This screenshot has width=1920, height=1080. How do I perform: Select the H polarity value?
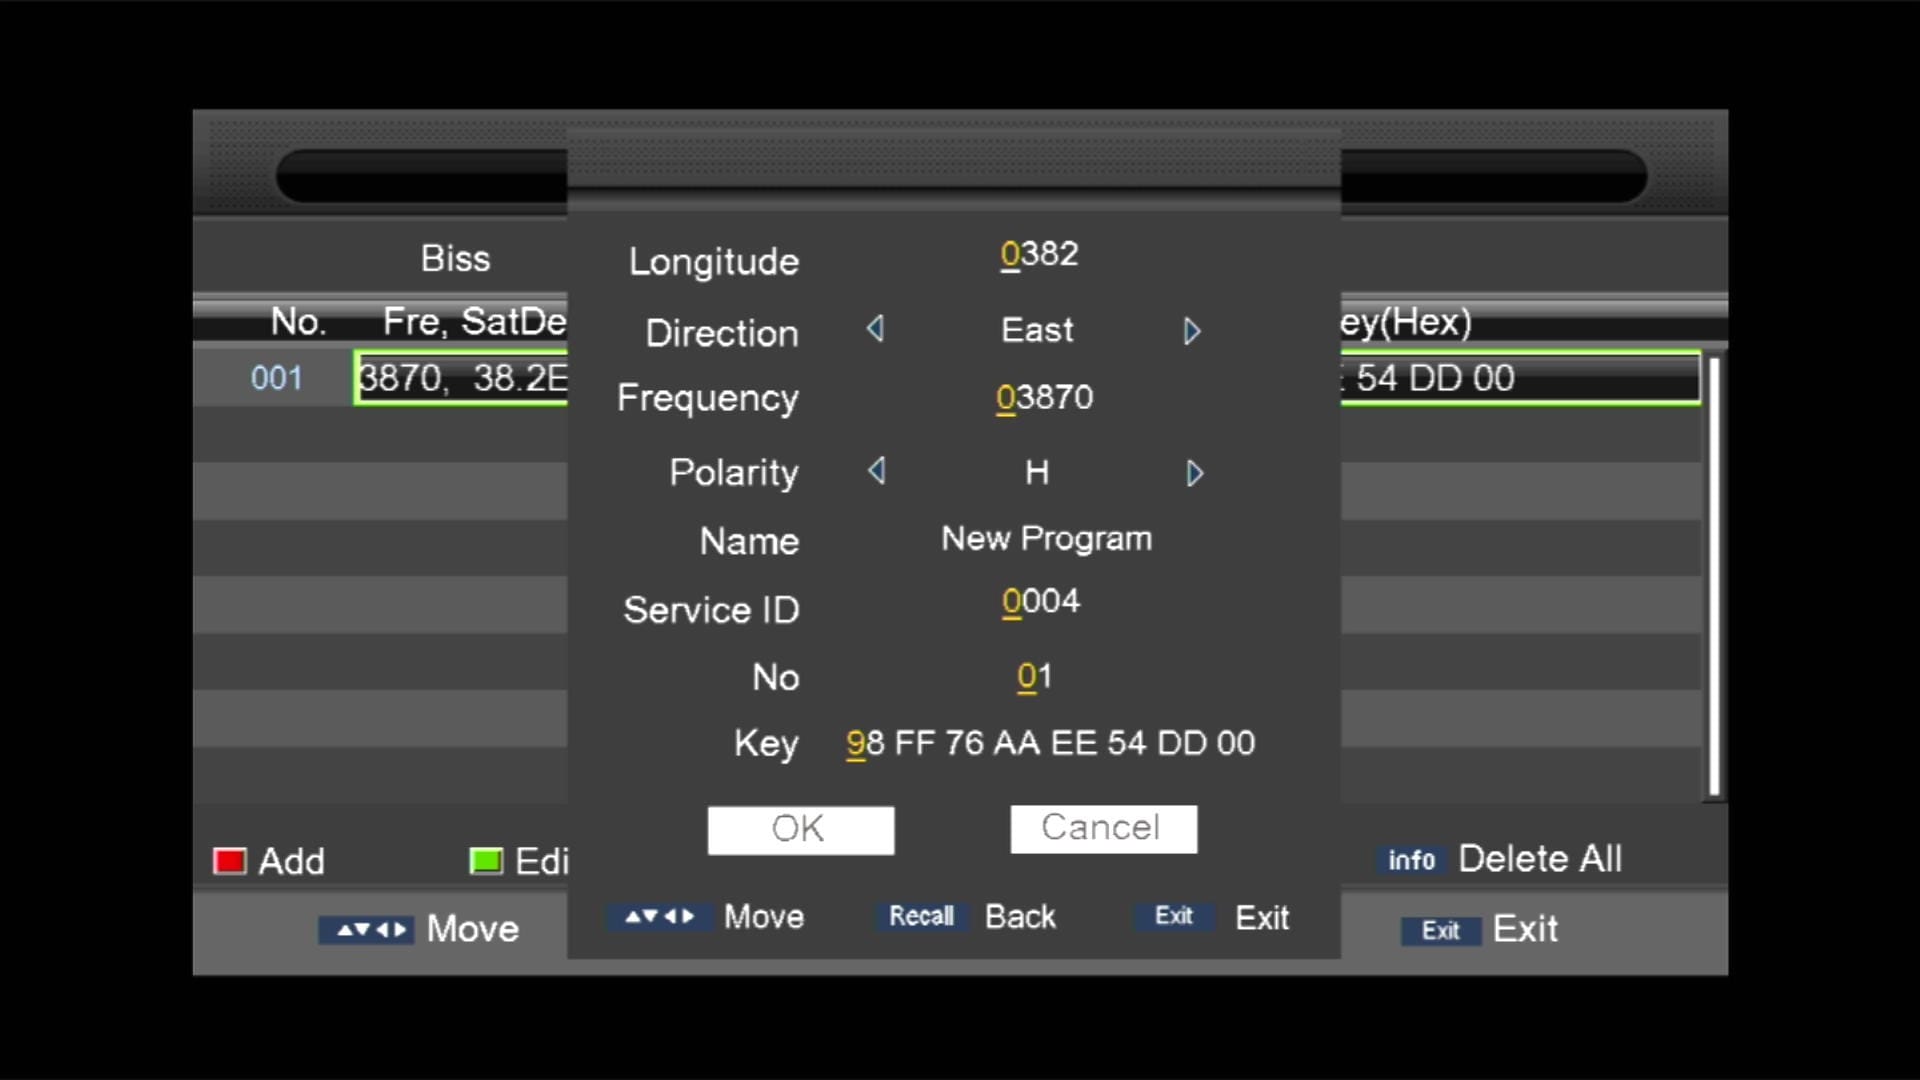[x=1037, y=472]
